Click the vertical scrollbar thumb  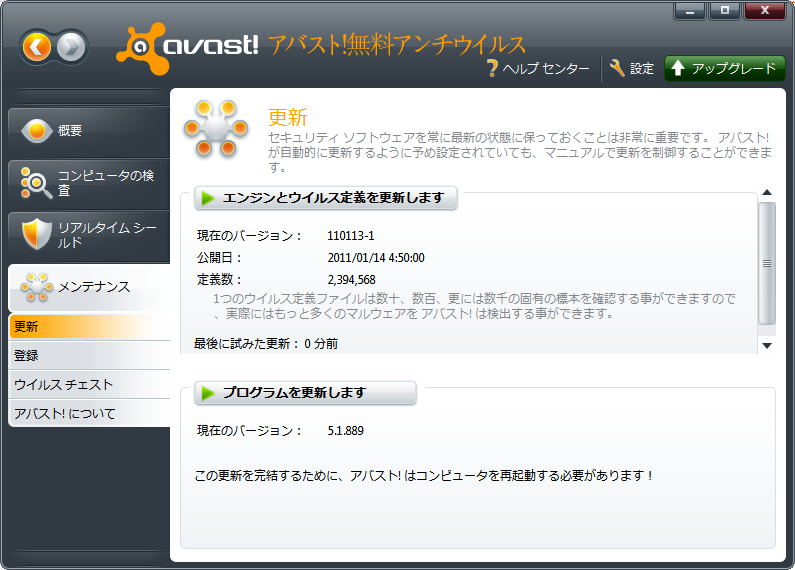pyautogui.click(x=767, y=264)
